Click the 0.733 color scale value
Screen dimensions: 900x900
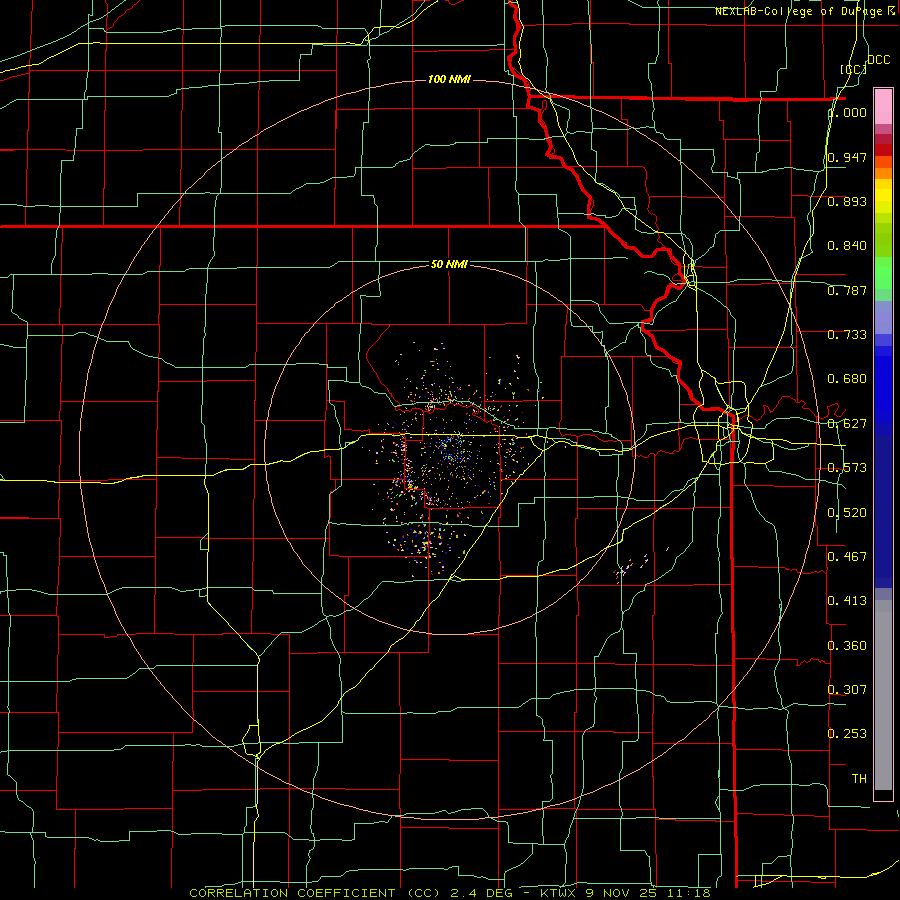(x=847, y=335)
